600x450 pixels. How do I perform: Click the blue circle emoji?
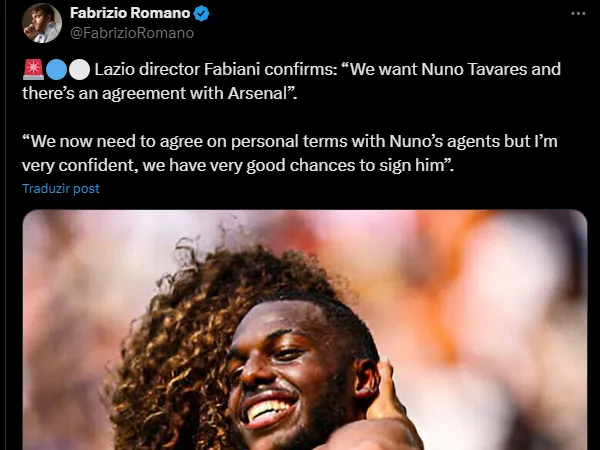(x=57, y=70)
